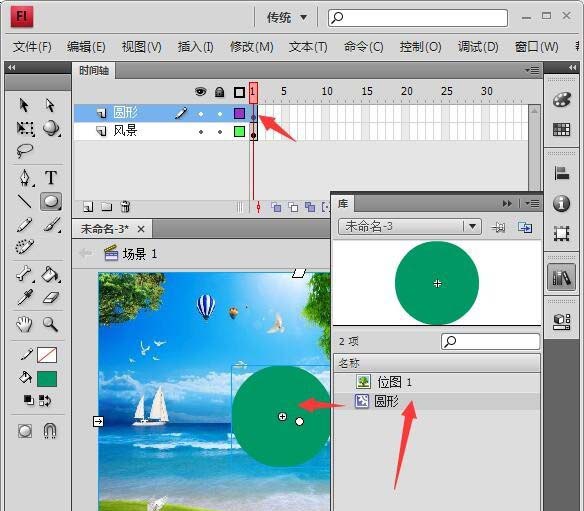The width and height of the screenshot is (584, 511).
Task: Select the 3D Rotation tool
Action: [51, 128]
